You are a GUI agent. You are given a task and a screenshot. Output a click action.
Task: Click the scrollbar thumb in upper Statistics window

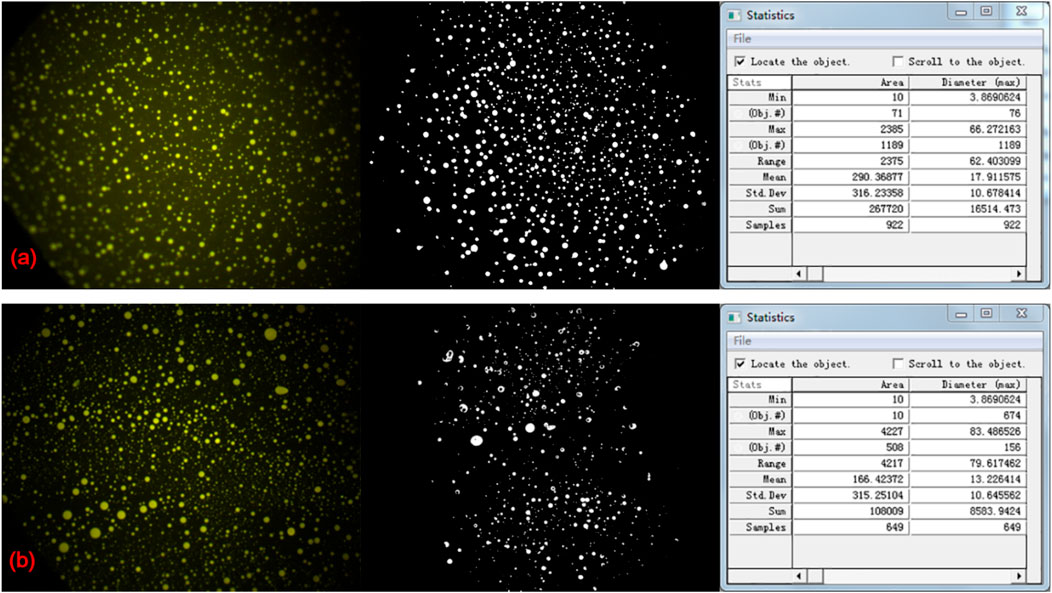point(815,274)
